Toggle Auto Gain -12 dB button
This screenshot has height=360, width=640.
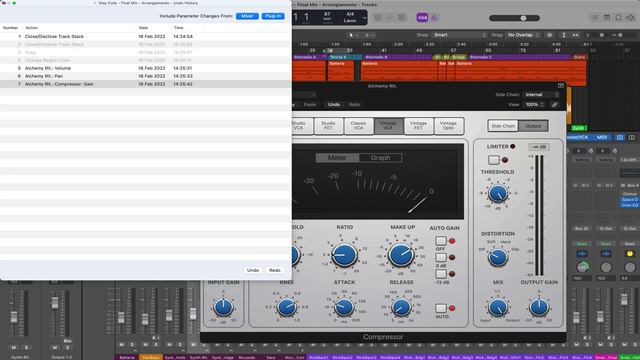(x=440, y=274)
